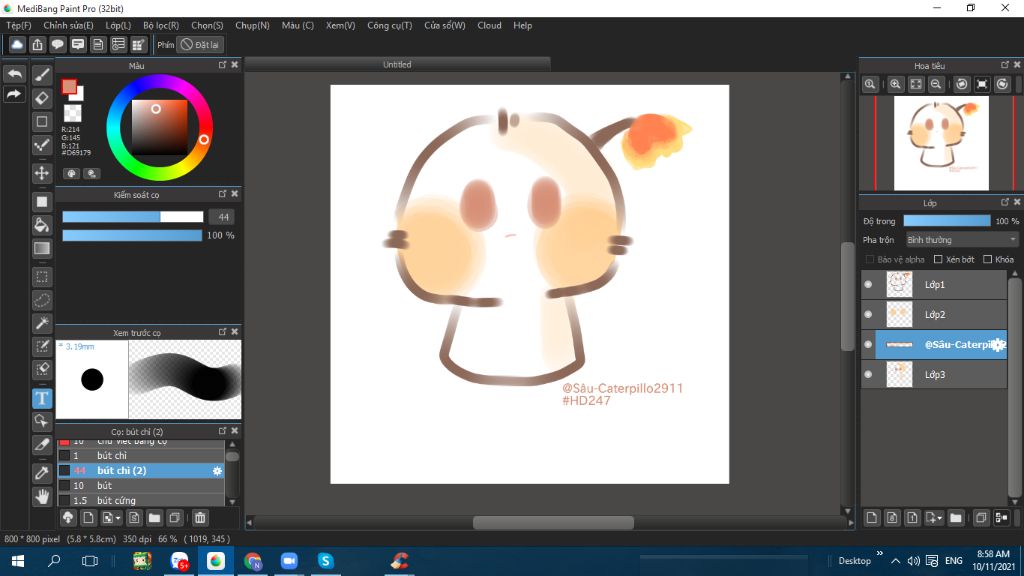This screenshot has height=576, width=1024.
Task: Toggle visibility of Lớp2 layer
Action: click(868, 315)
